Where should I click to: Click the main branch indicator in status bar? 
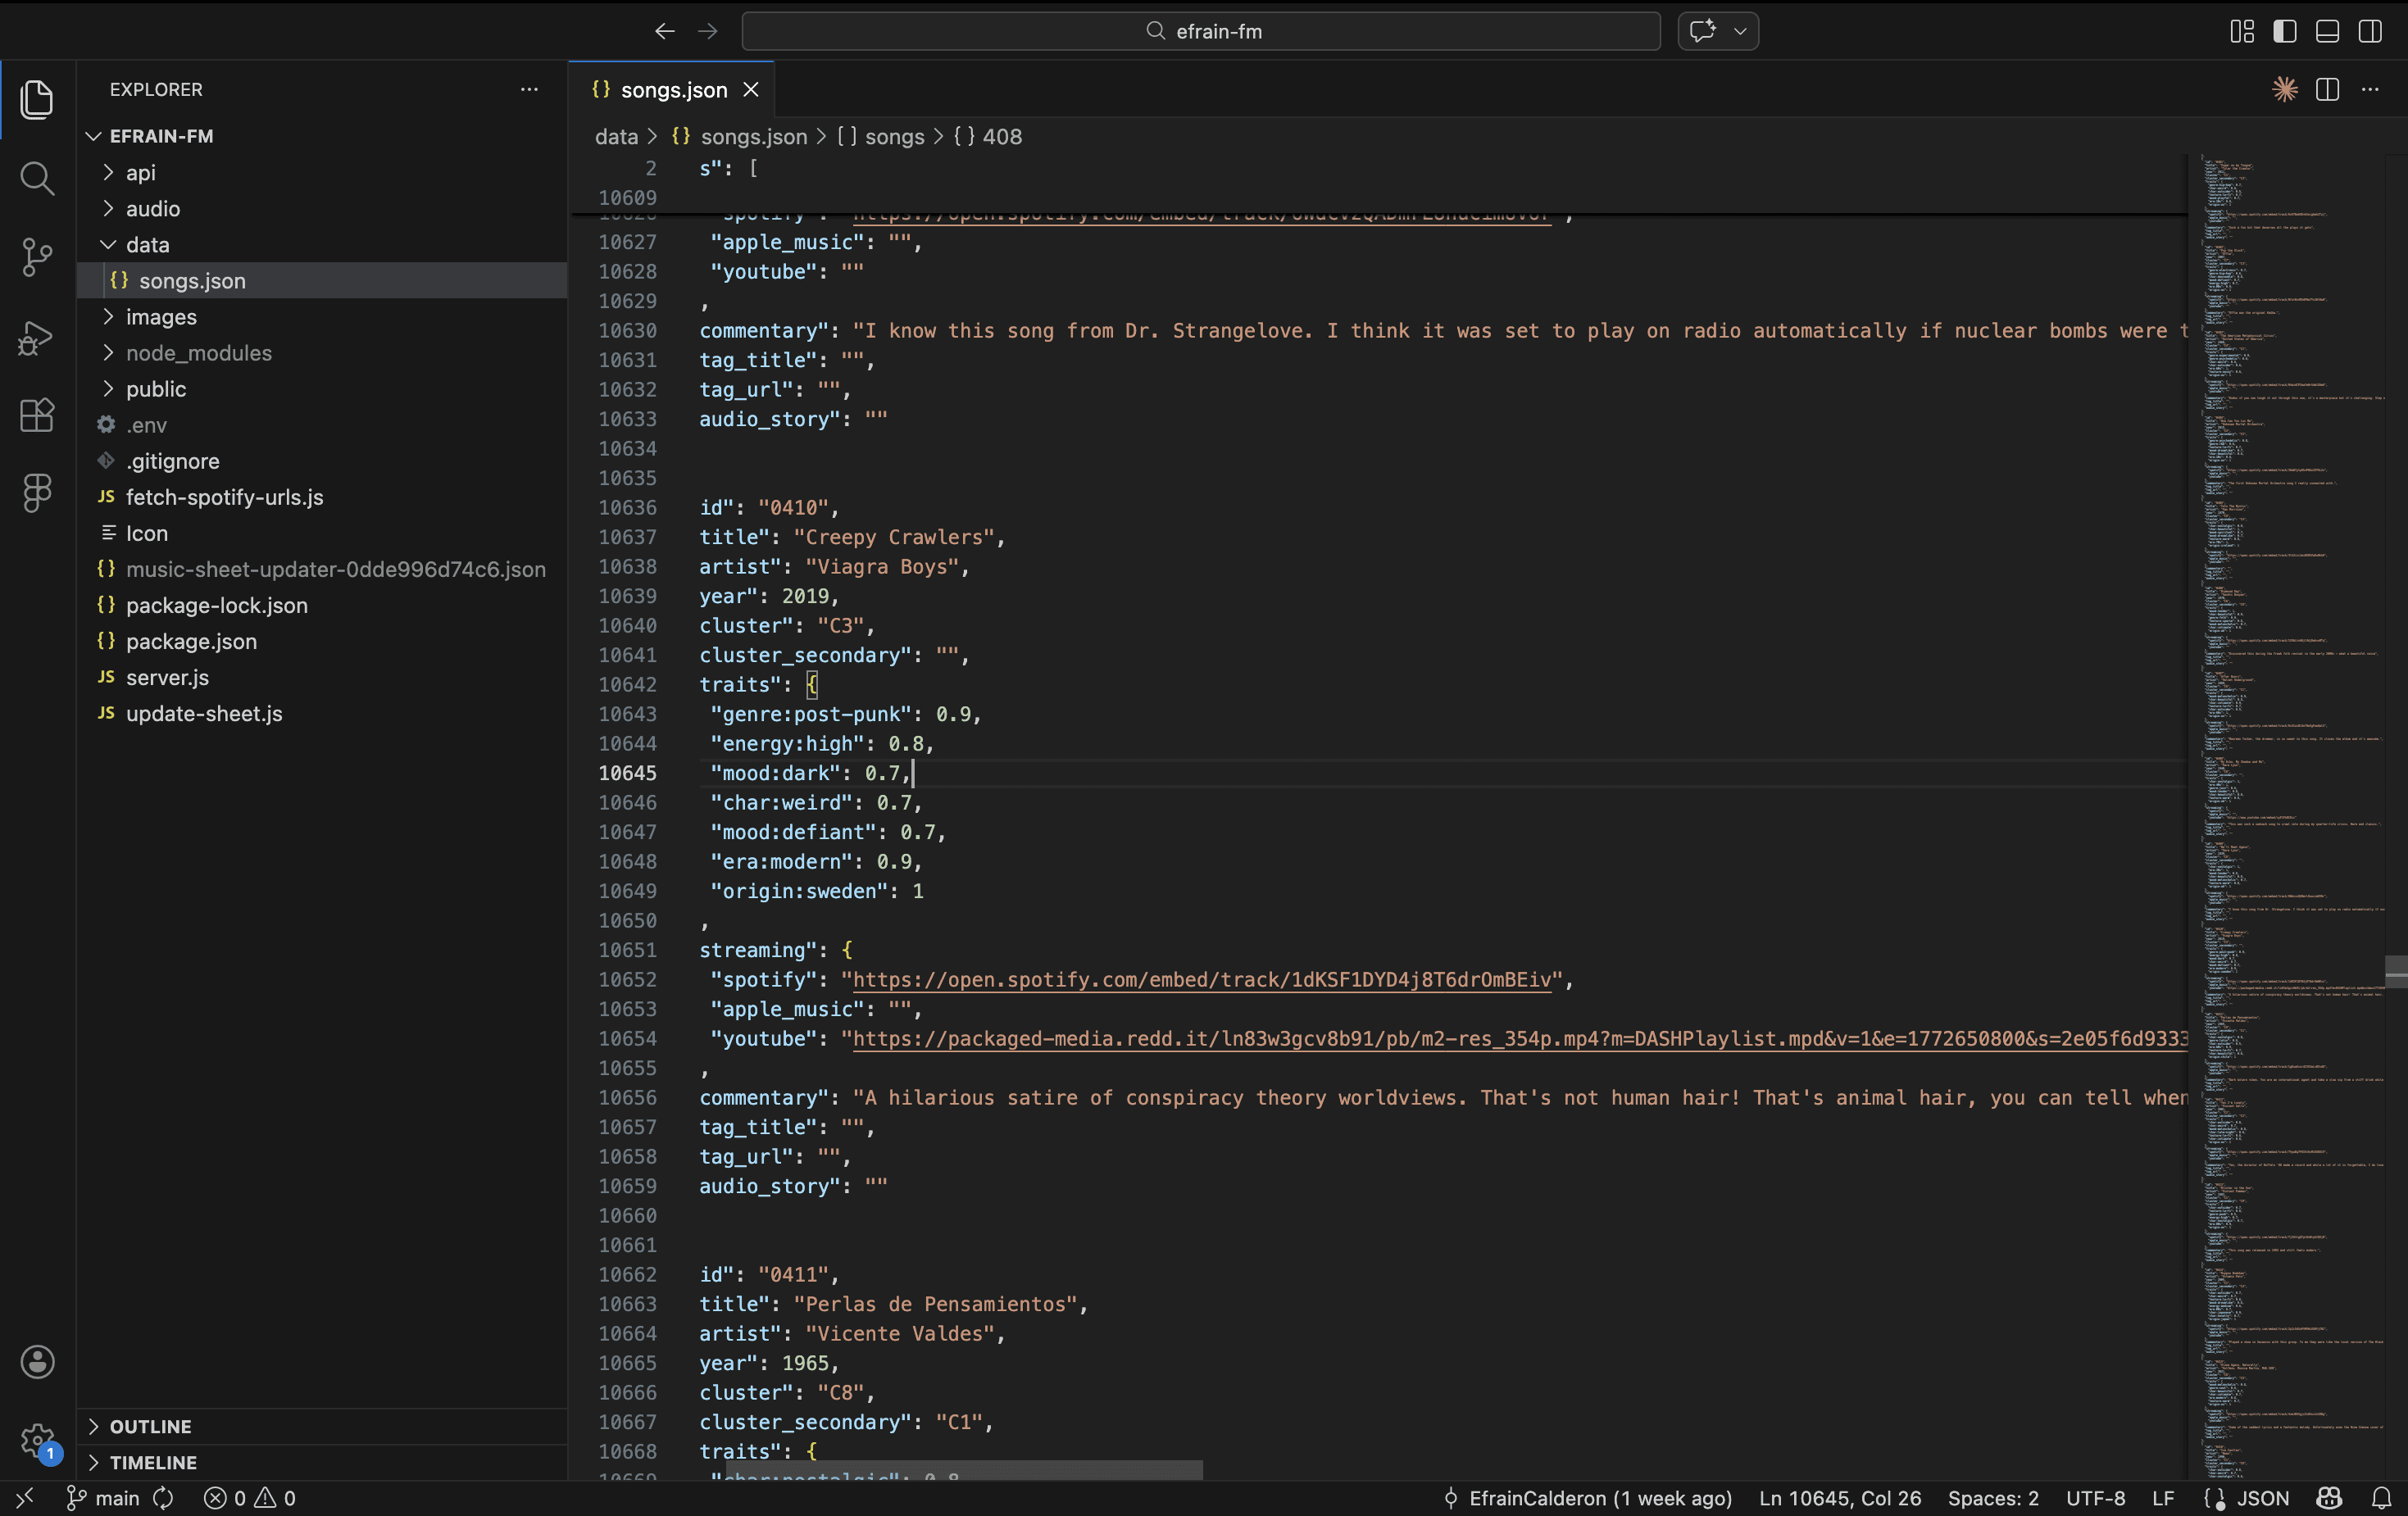coord(104,1497)
